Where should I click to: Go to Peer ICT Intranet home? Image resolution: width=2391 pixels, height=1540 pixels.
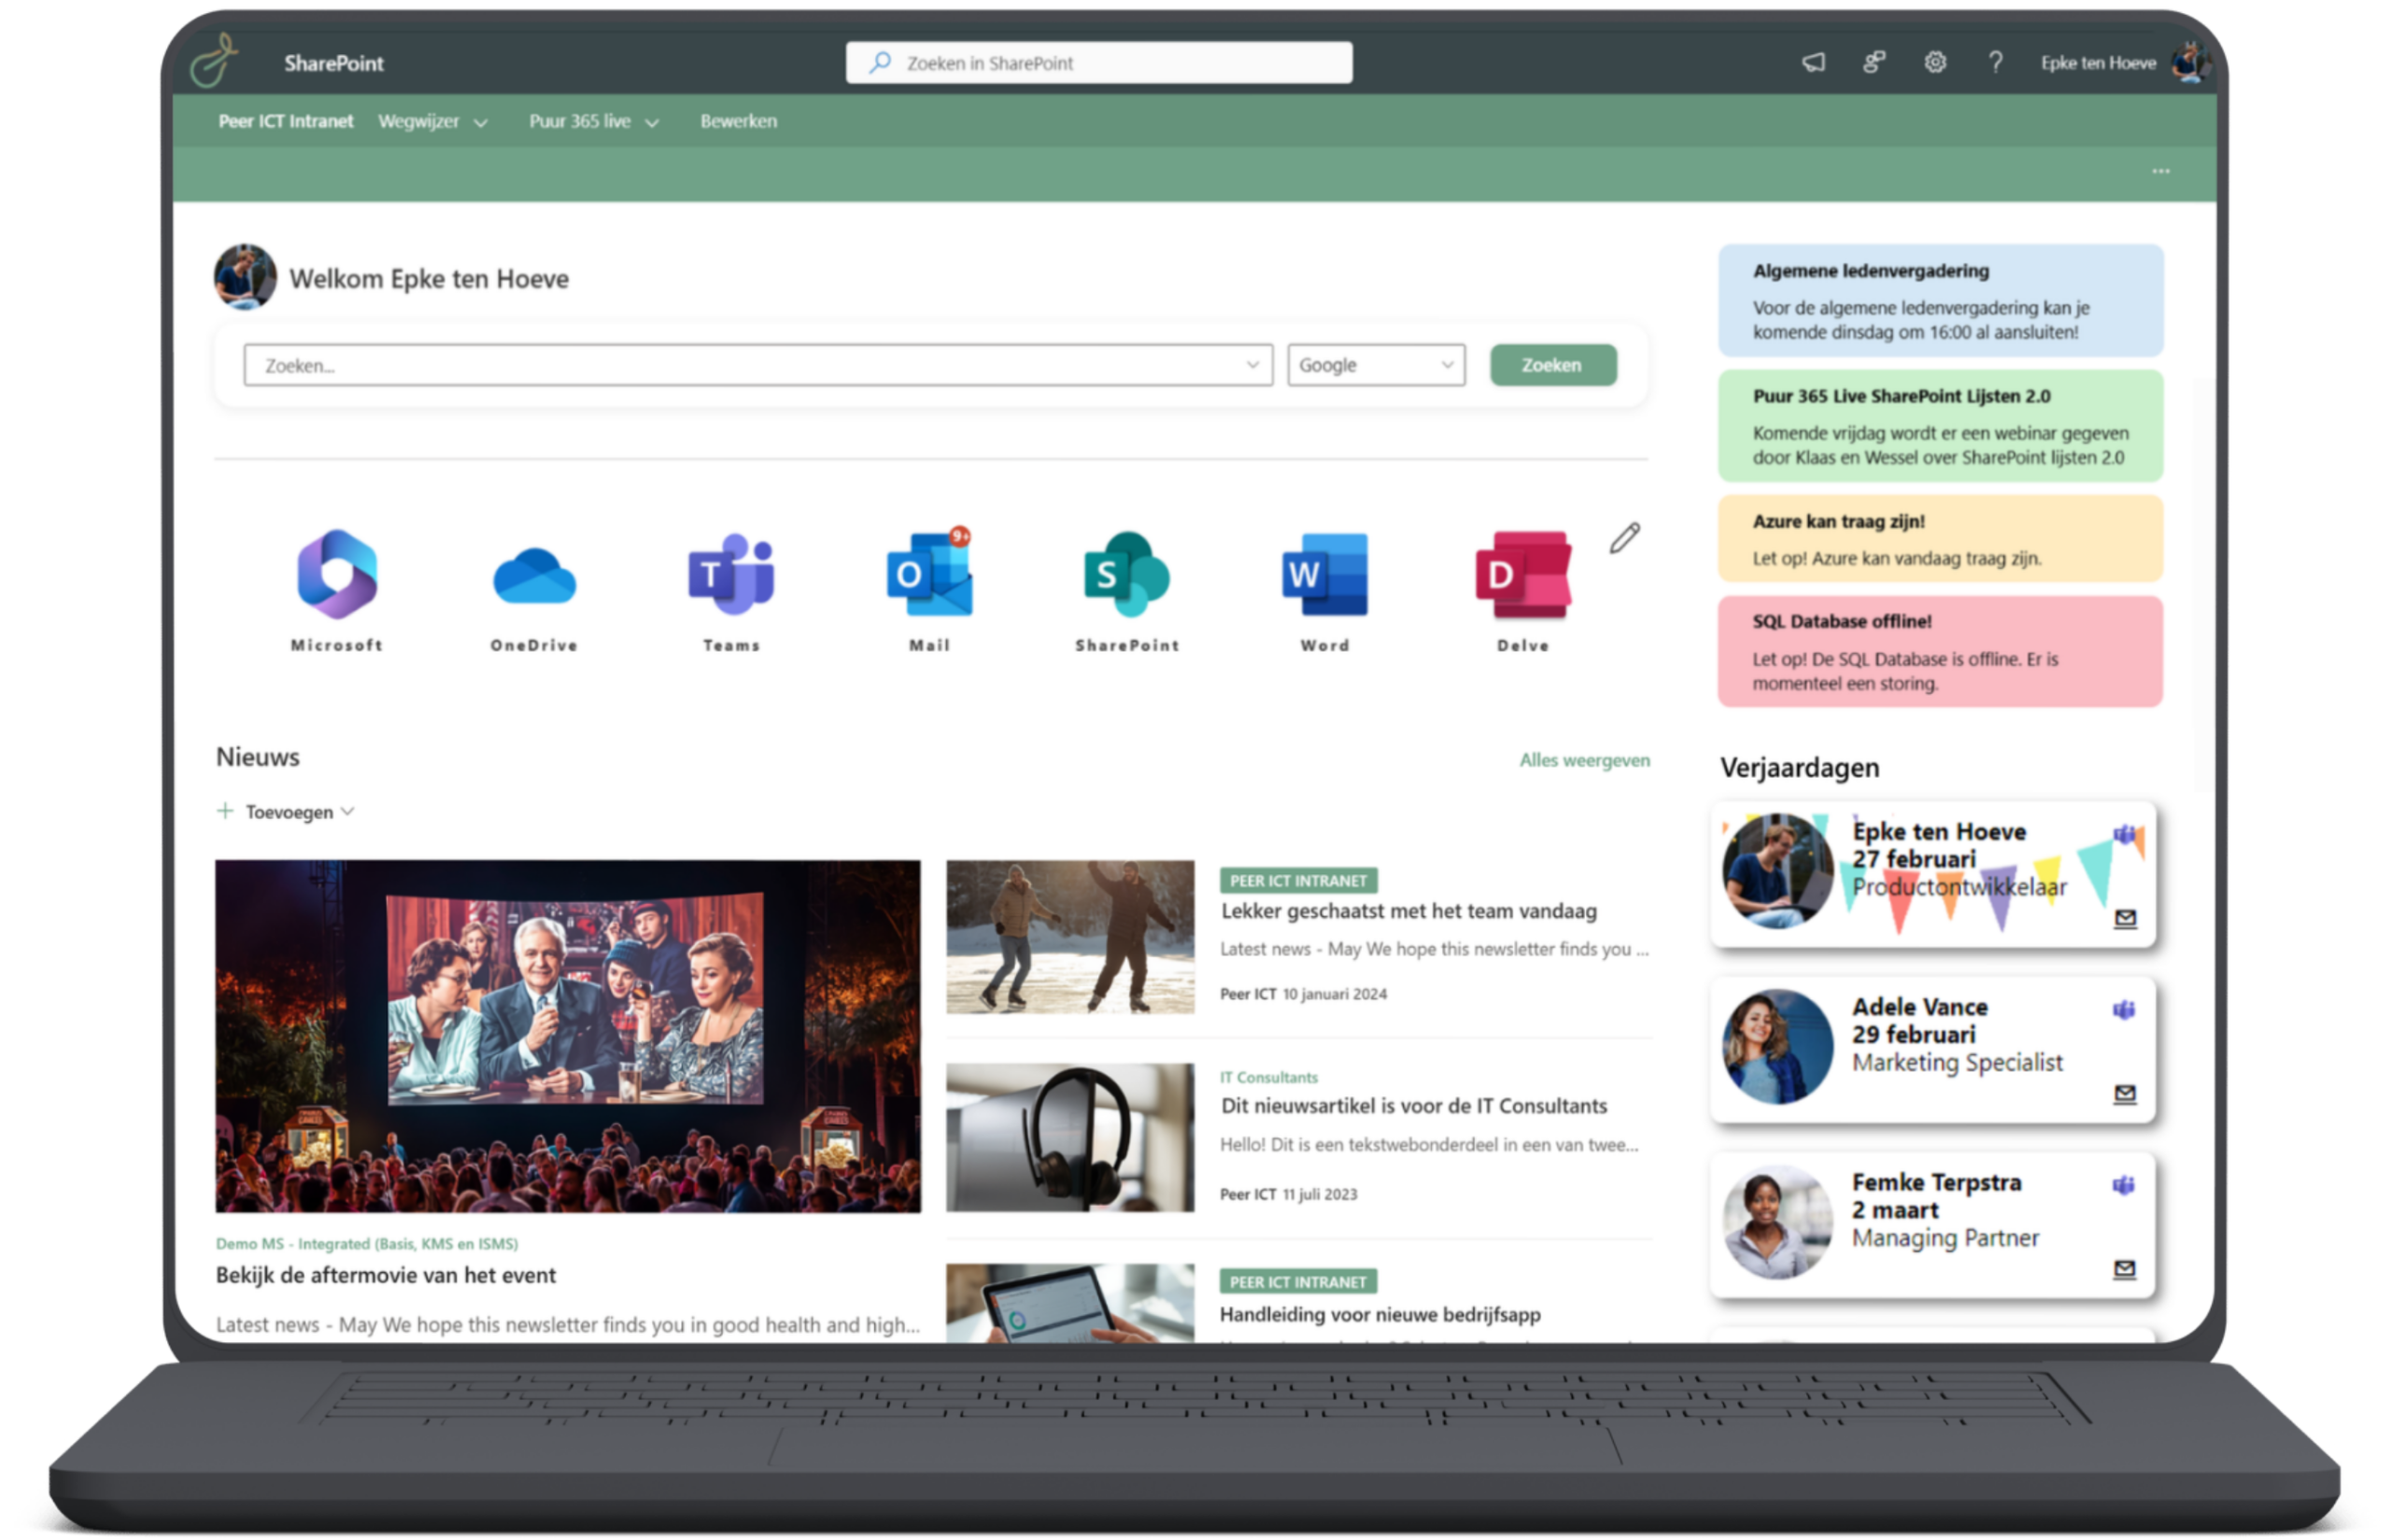(x=286, y=121)
